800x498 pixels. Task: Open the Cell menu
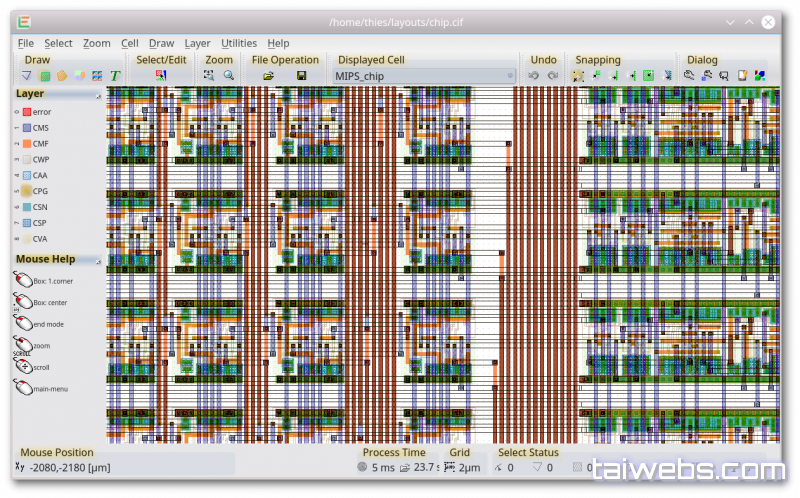click(130, 43)
